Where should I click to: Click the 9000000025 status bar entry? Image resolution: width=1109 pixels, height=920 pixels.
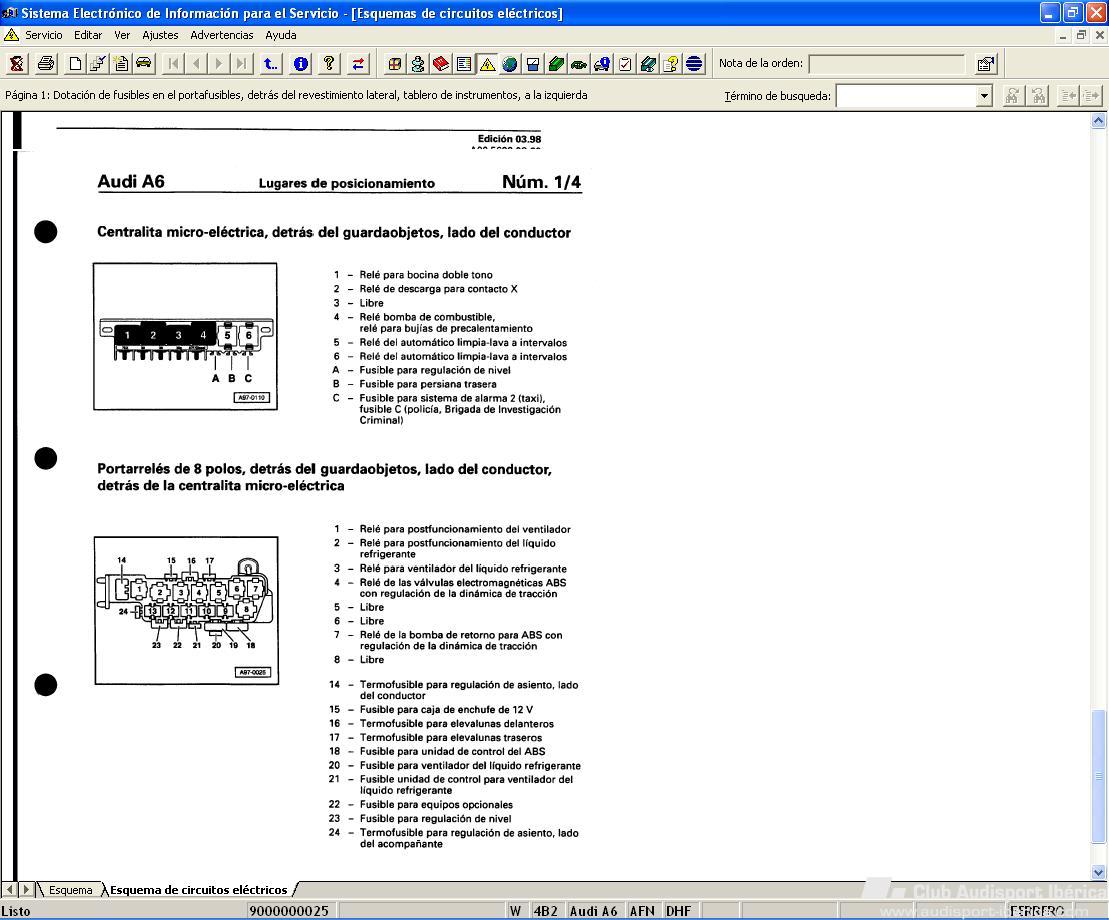pos(289,911)
